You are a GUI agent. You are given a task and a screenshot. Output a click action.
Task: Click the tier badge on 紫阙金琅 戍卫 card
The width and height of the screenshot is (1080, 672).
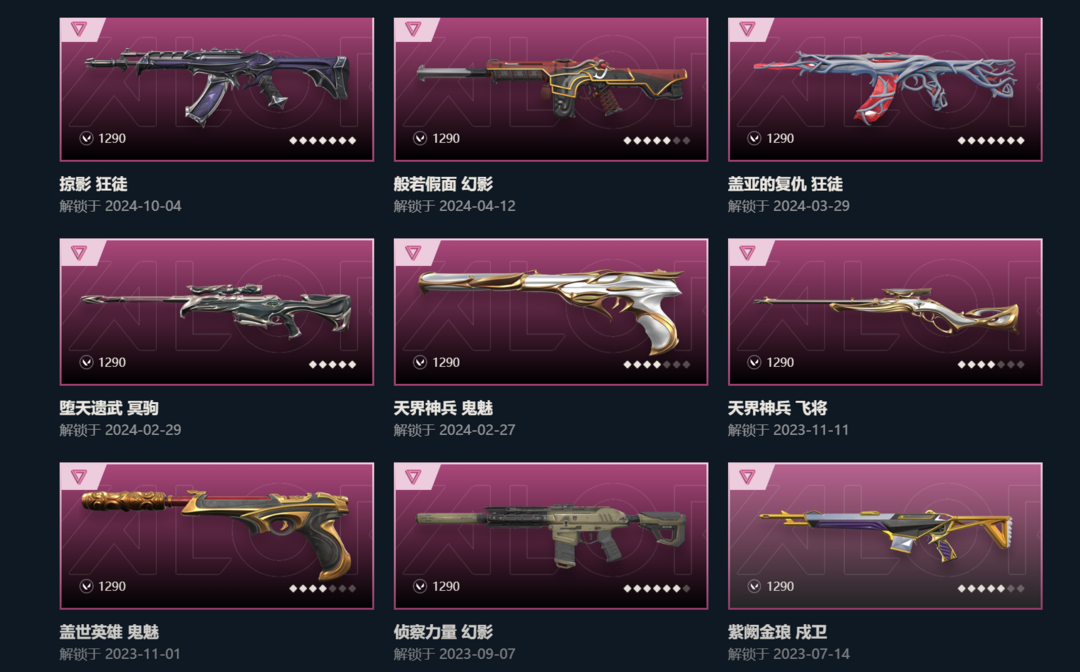point(747,476)
